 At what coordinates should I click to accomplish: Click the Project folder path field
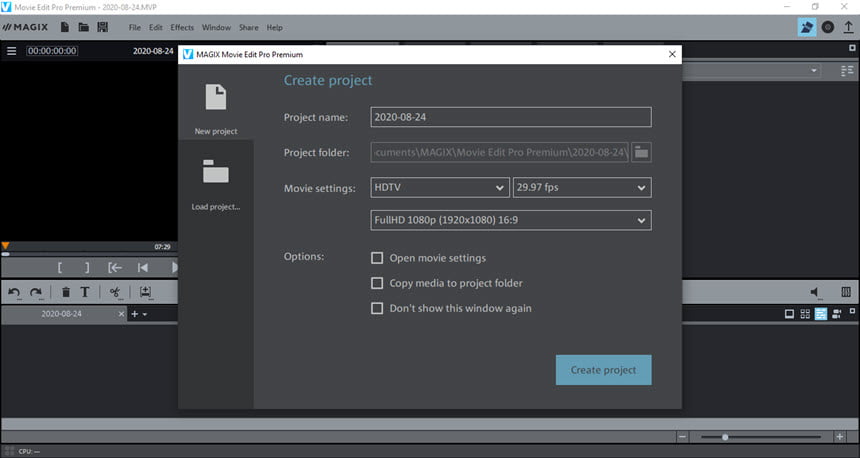(500, 152)
